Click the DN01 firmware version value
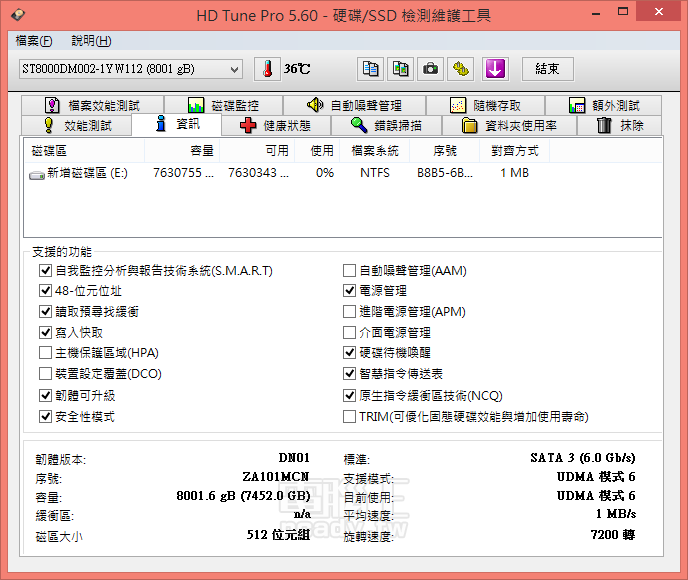 coord(294,458)
